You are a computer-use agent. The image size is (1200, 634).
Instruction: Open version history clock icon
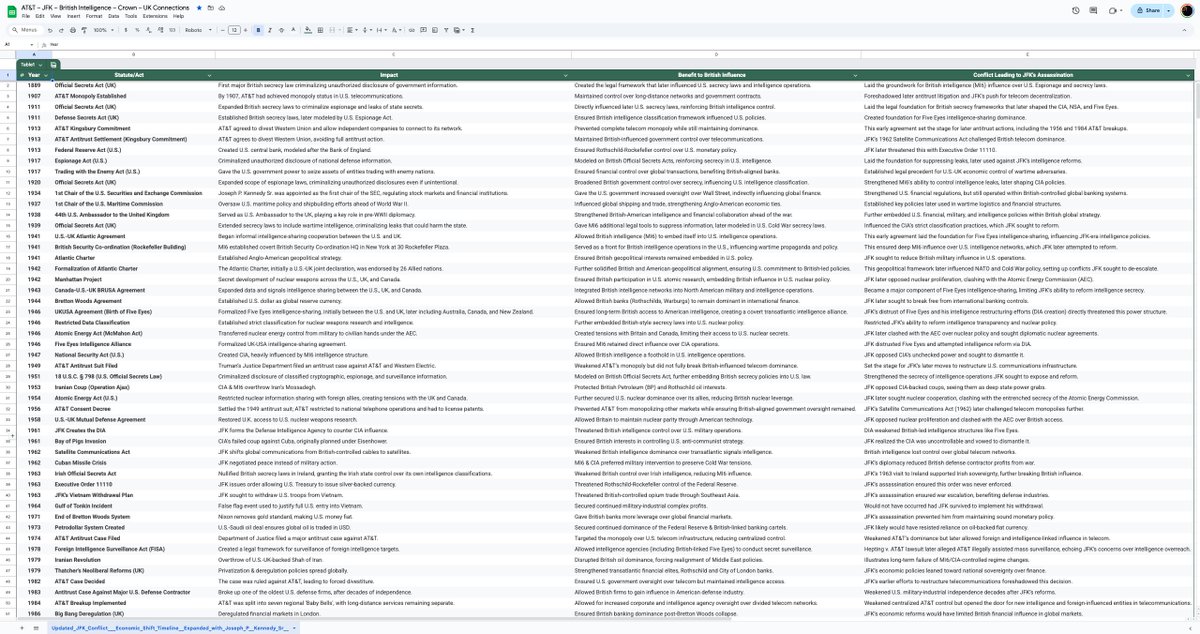point(1076,10)
